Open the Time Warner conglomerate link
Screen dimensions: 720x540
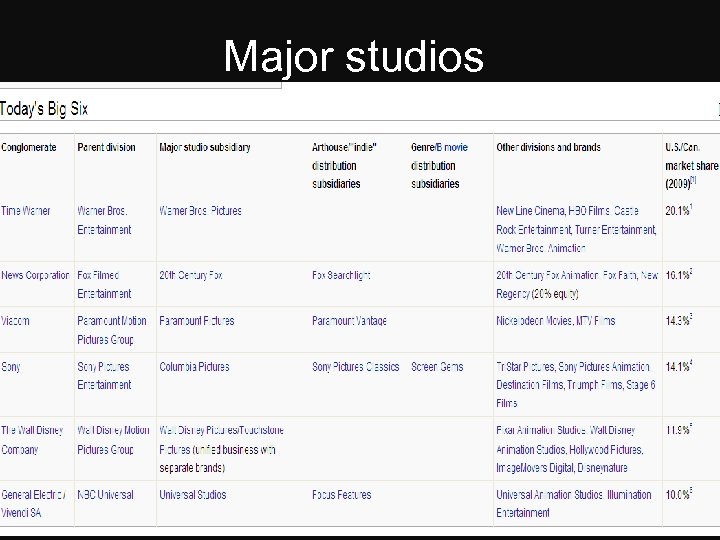26,211
